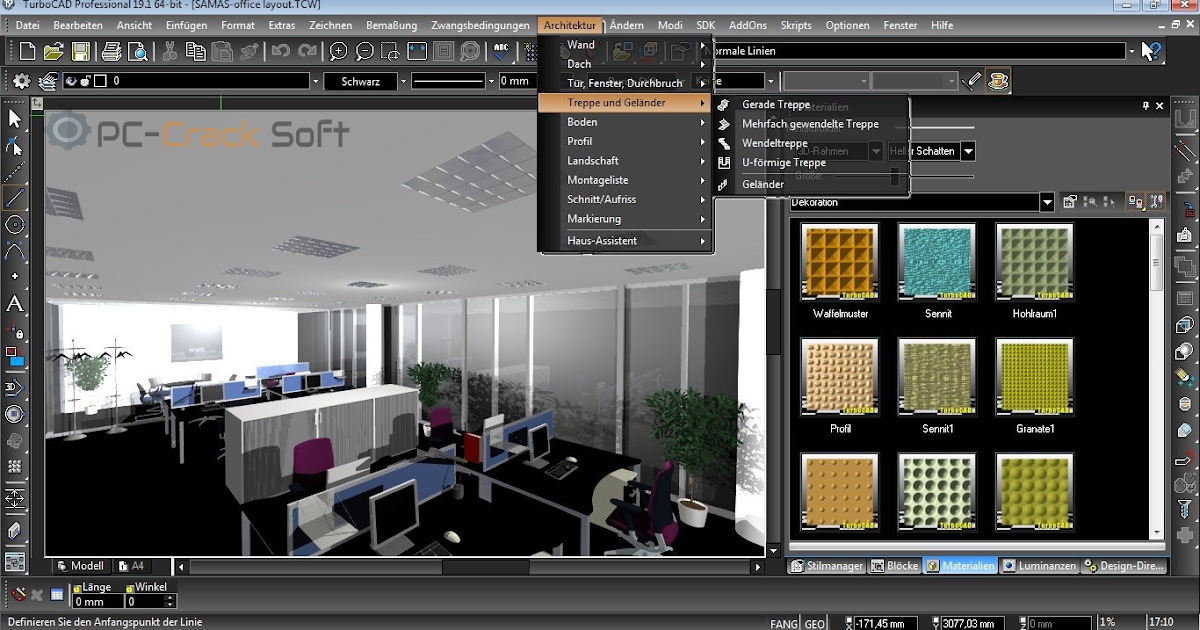Screen dimensions: 1200x630
Task: Open the layer dropdown arrow
Action: tap(316, 81)
